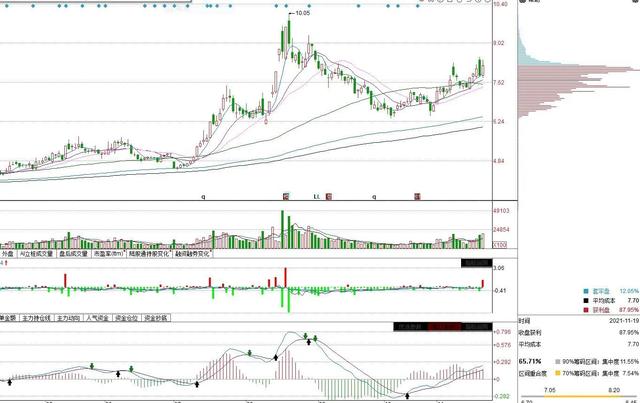Click the cyan 套牢盘 legend swatch
Image resolution: width=640 pixels, height=403 pixels.
pos(586,291)
